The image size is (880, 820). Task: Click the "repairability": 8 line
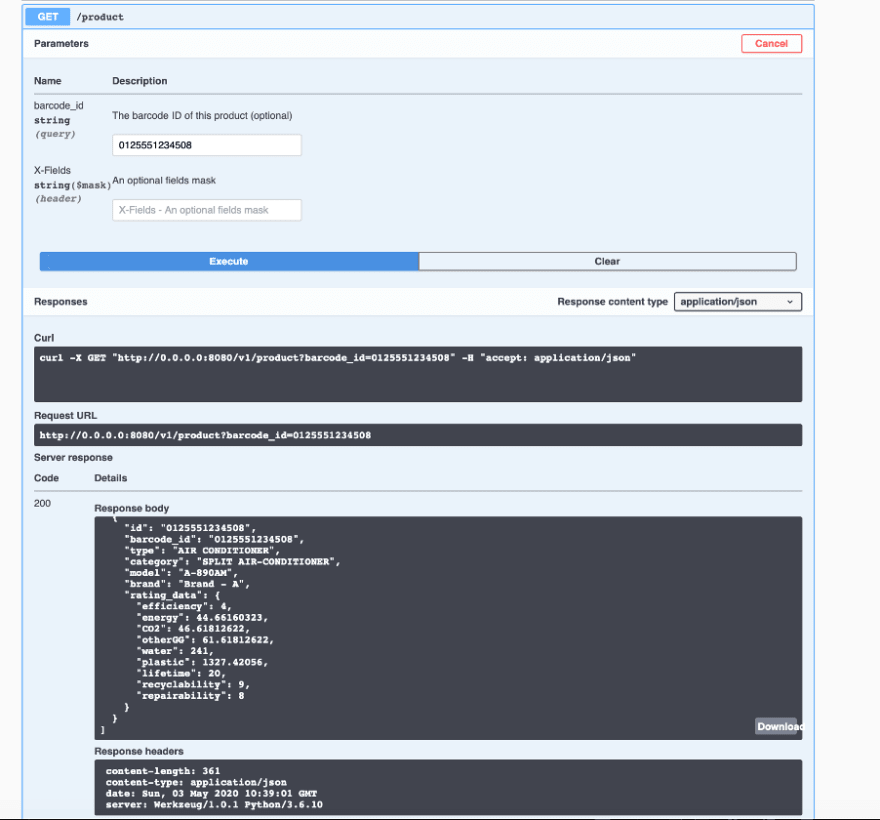tap(190, 696)
